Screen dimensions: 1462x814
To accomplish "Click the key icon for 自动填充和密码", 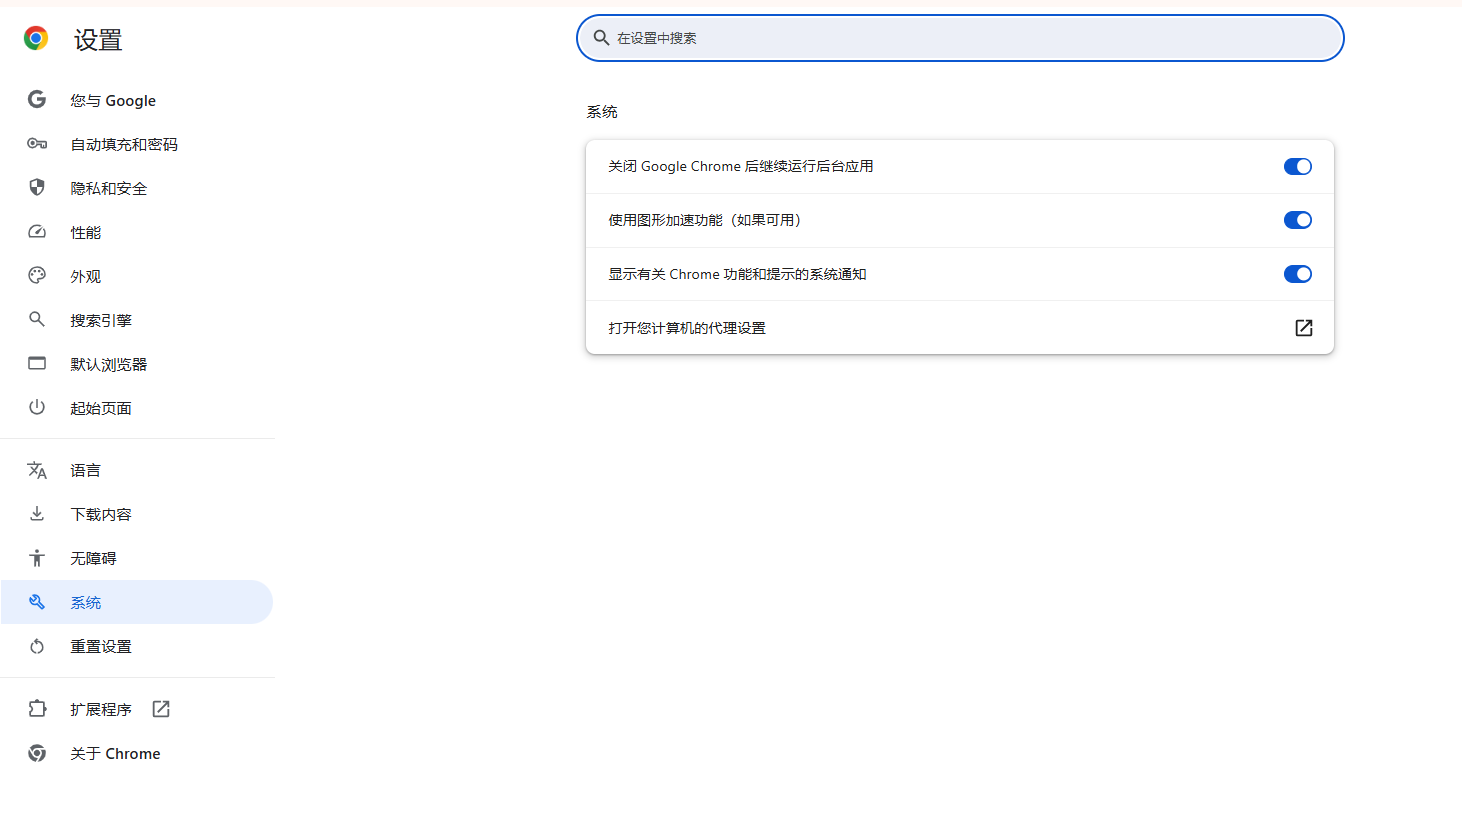I will (x=37, y=144).
